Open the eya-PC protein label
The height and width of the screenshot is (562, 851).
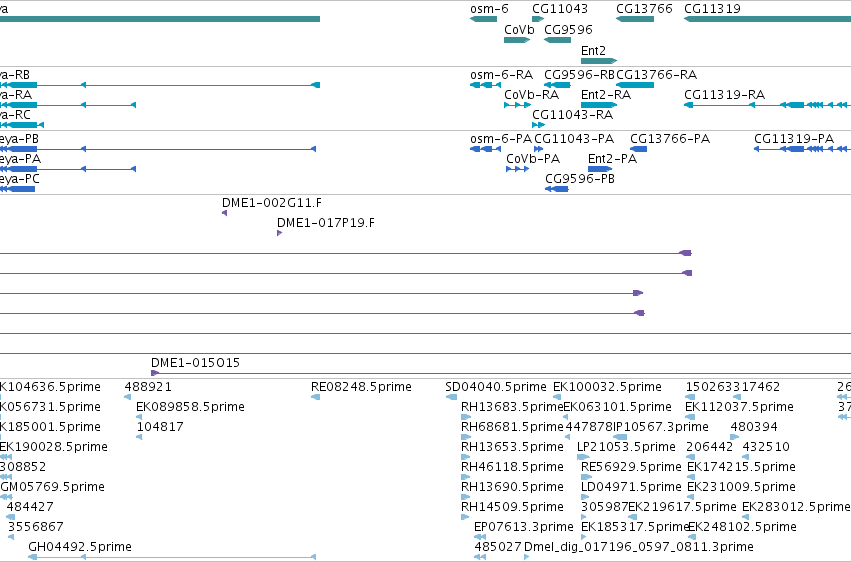pos(20,179)
